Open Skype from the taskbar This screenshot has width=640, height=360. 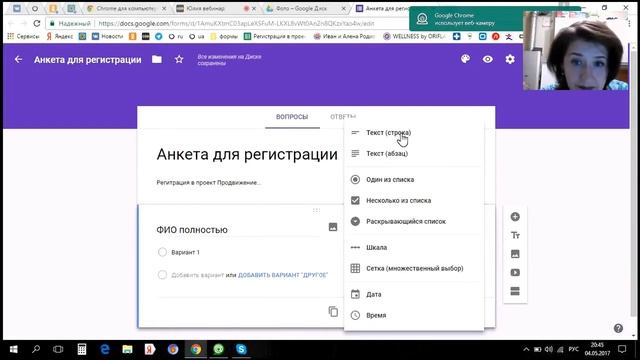(241, 349)
